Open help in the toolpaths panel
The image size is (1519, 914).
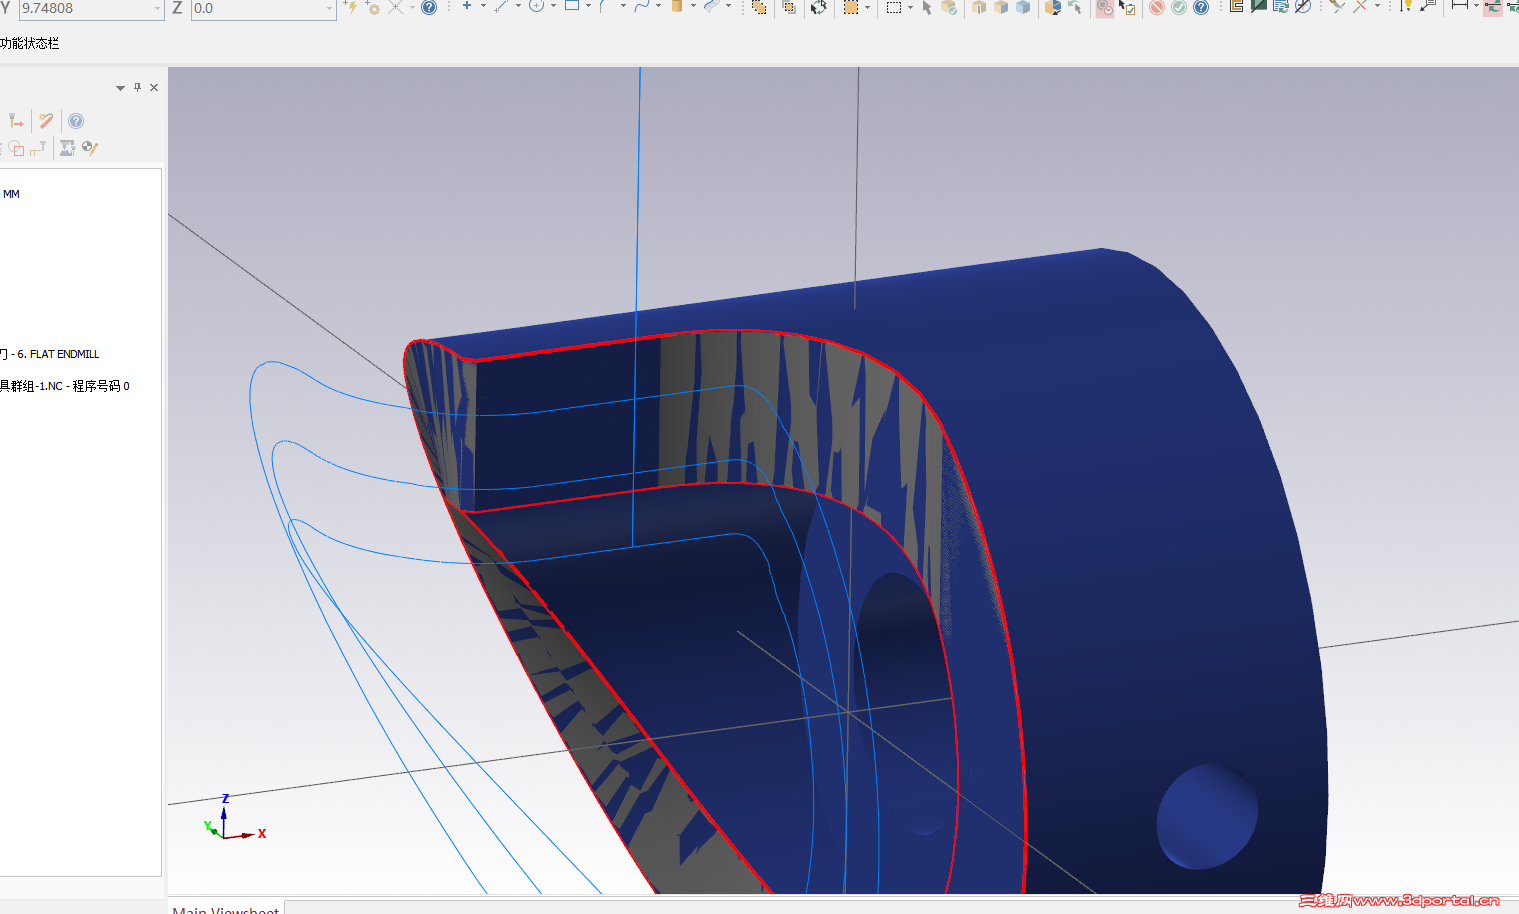point(76,121)
